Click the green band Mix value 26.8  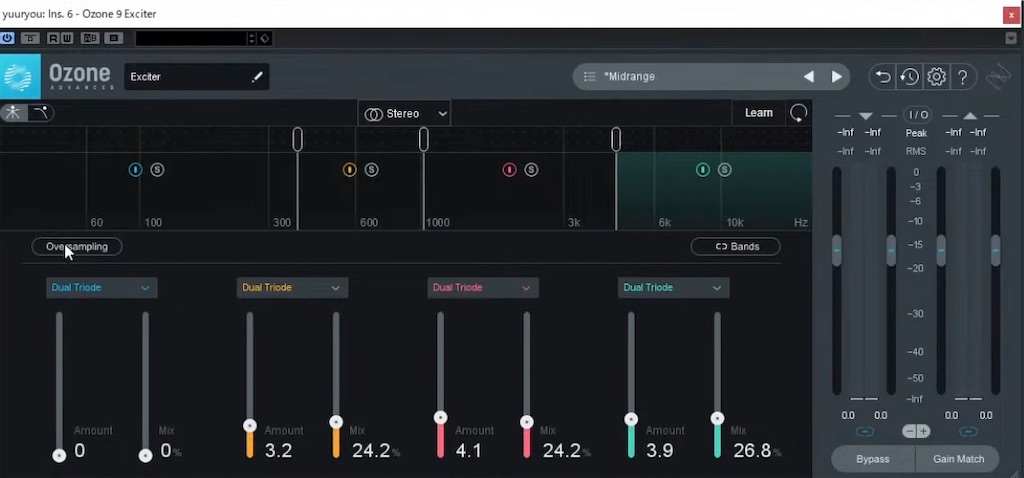coord(752,451)
